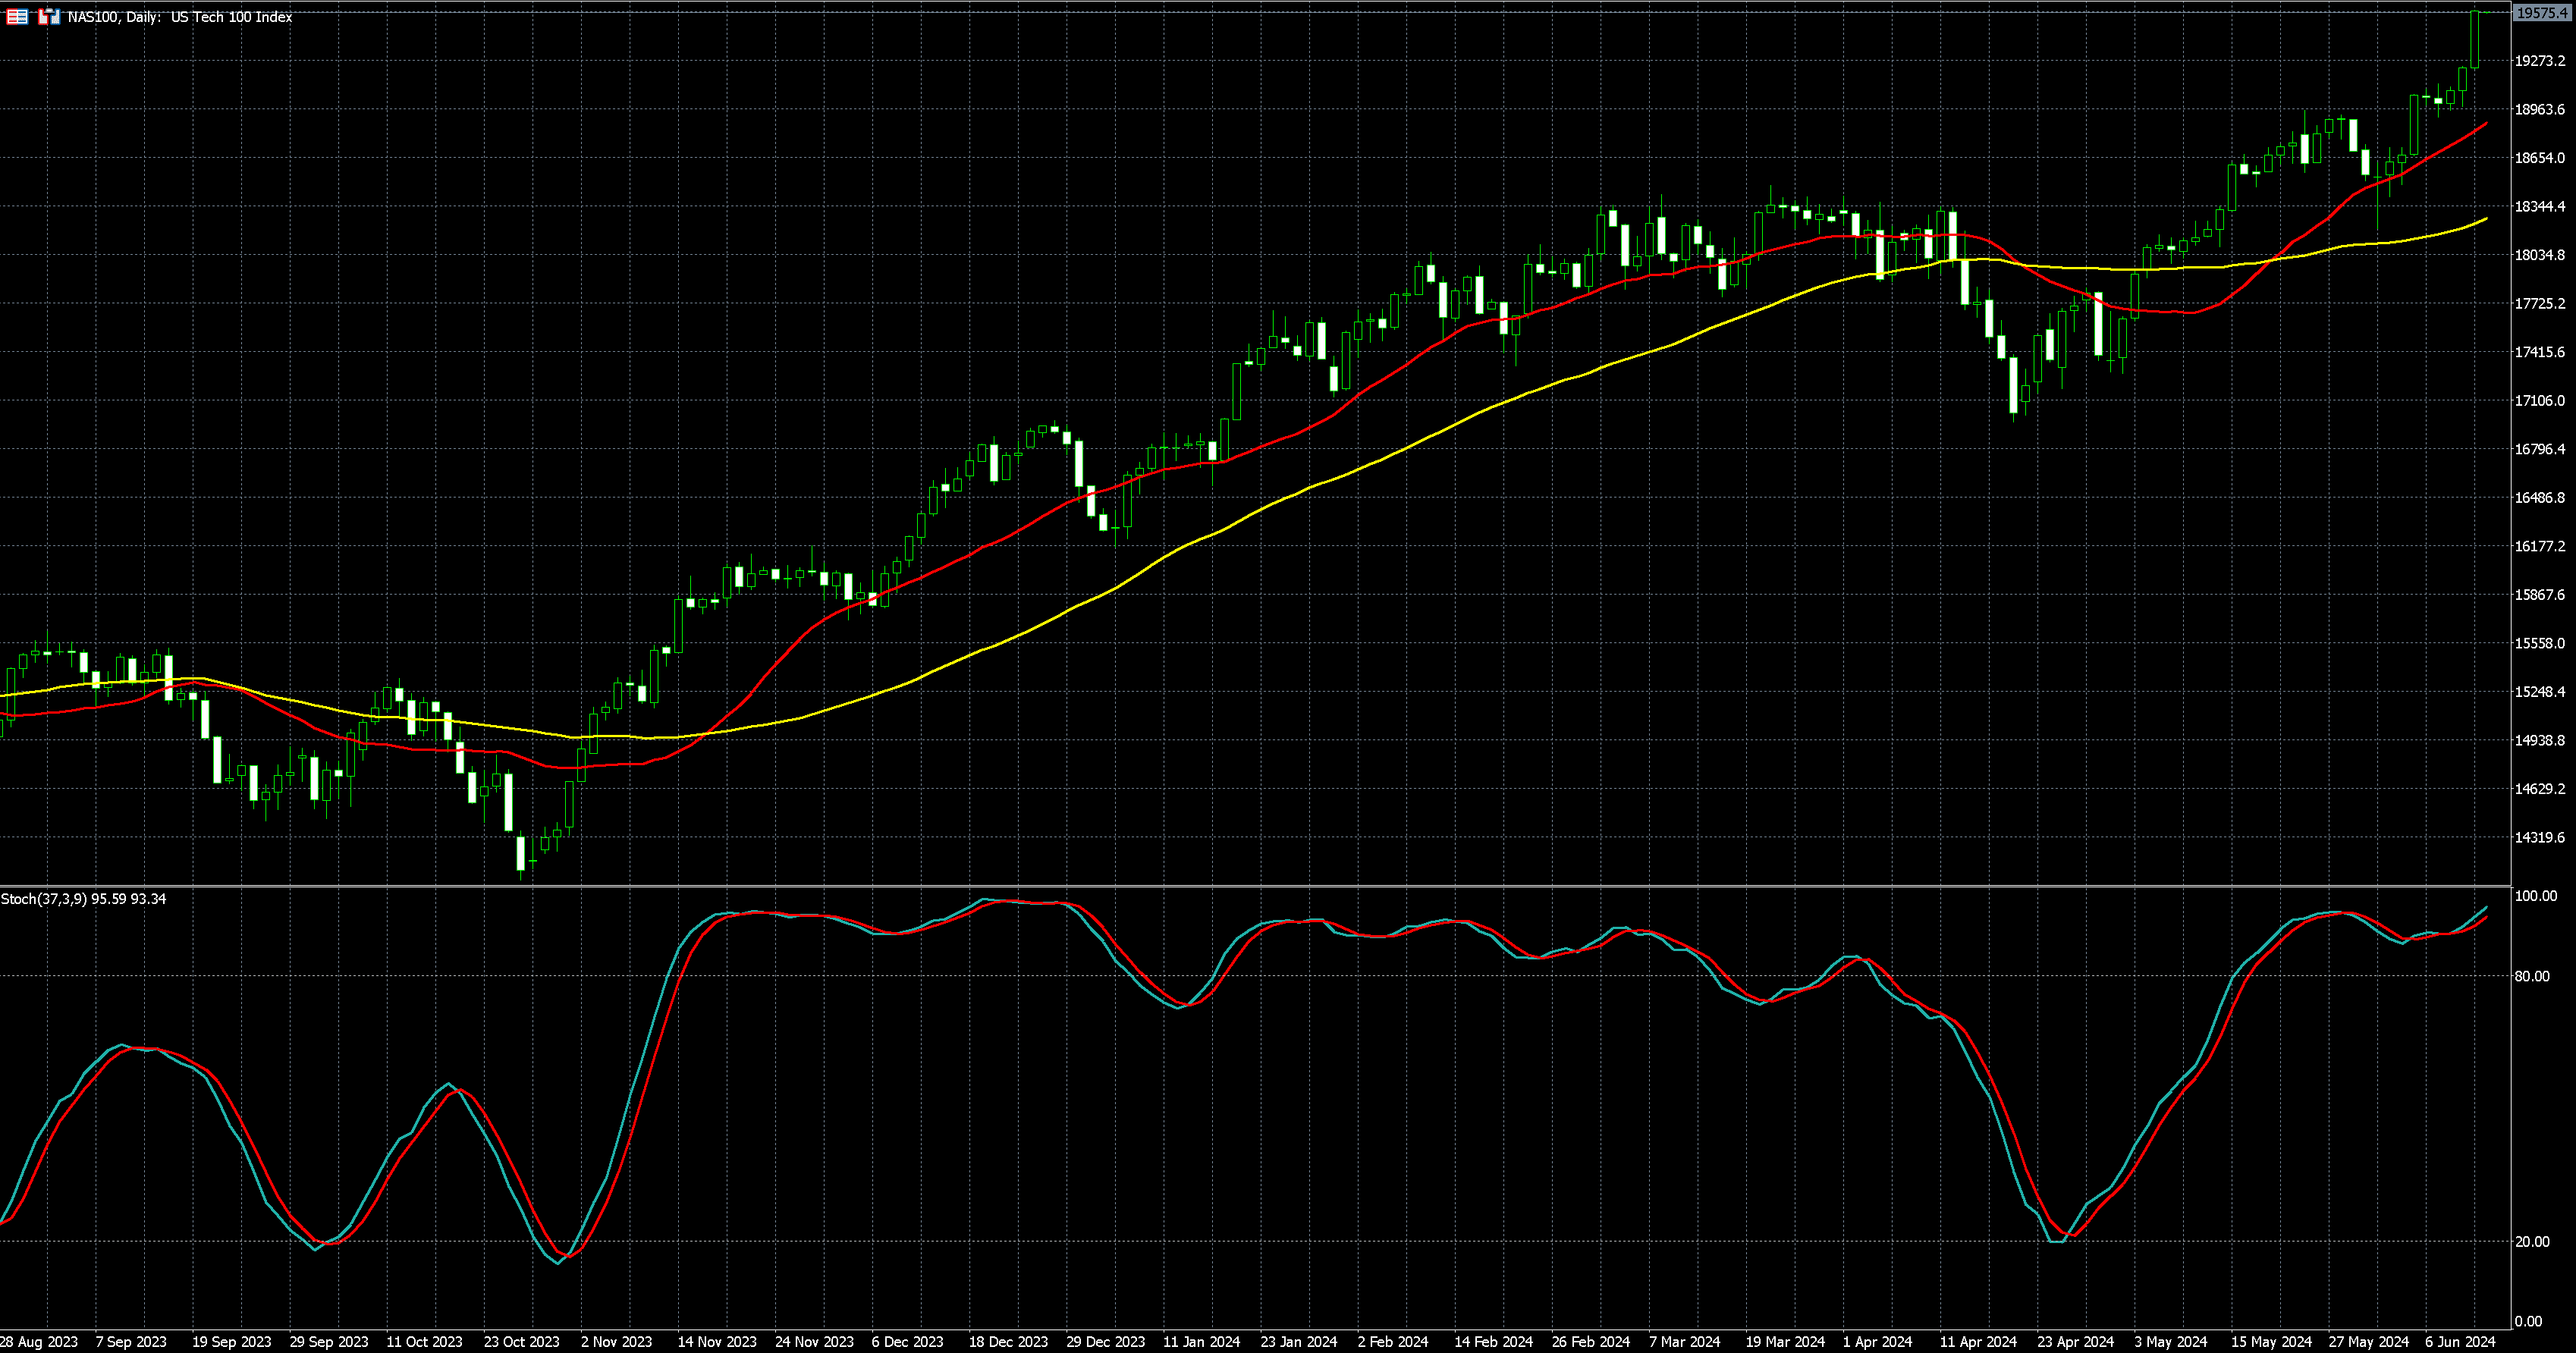Click the 15558.0 price scale label
Image resolution: width=2576 pixels, height=1353 pixels.
point(2539,643)
